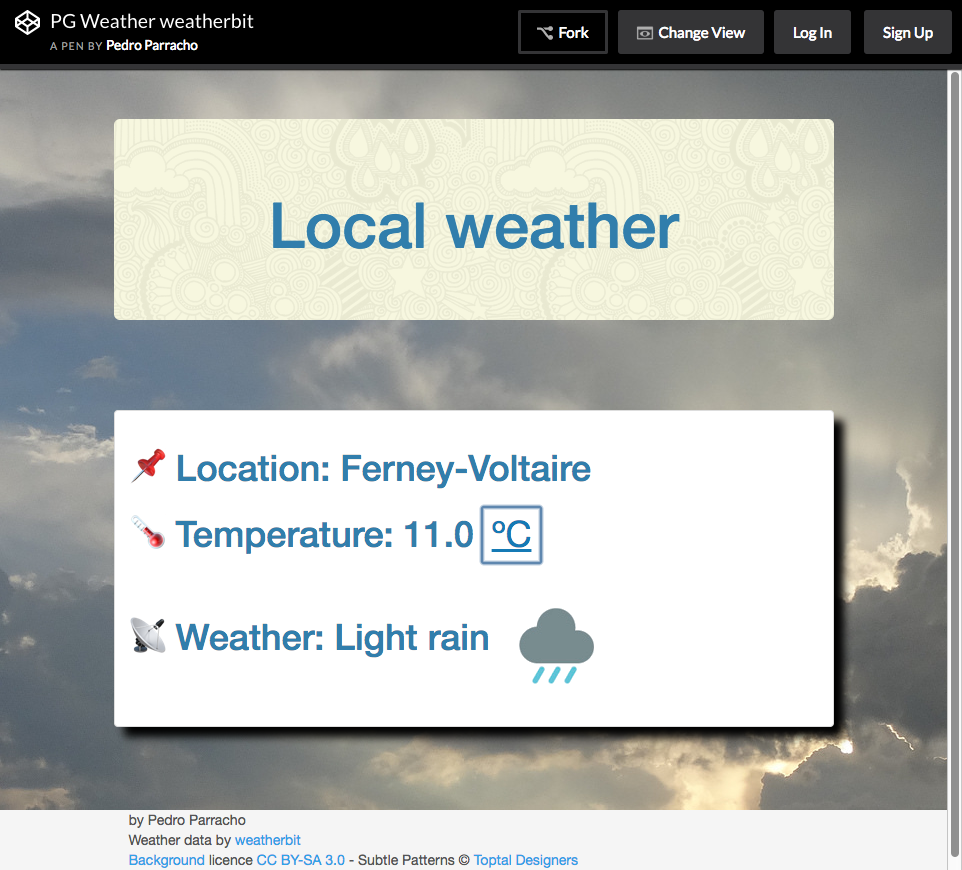Click the Location: Ferney-Voltaire text

[383, 468]
